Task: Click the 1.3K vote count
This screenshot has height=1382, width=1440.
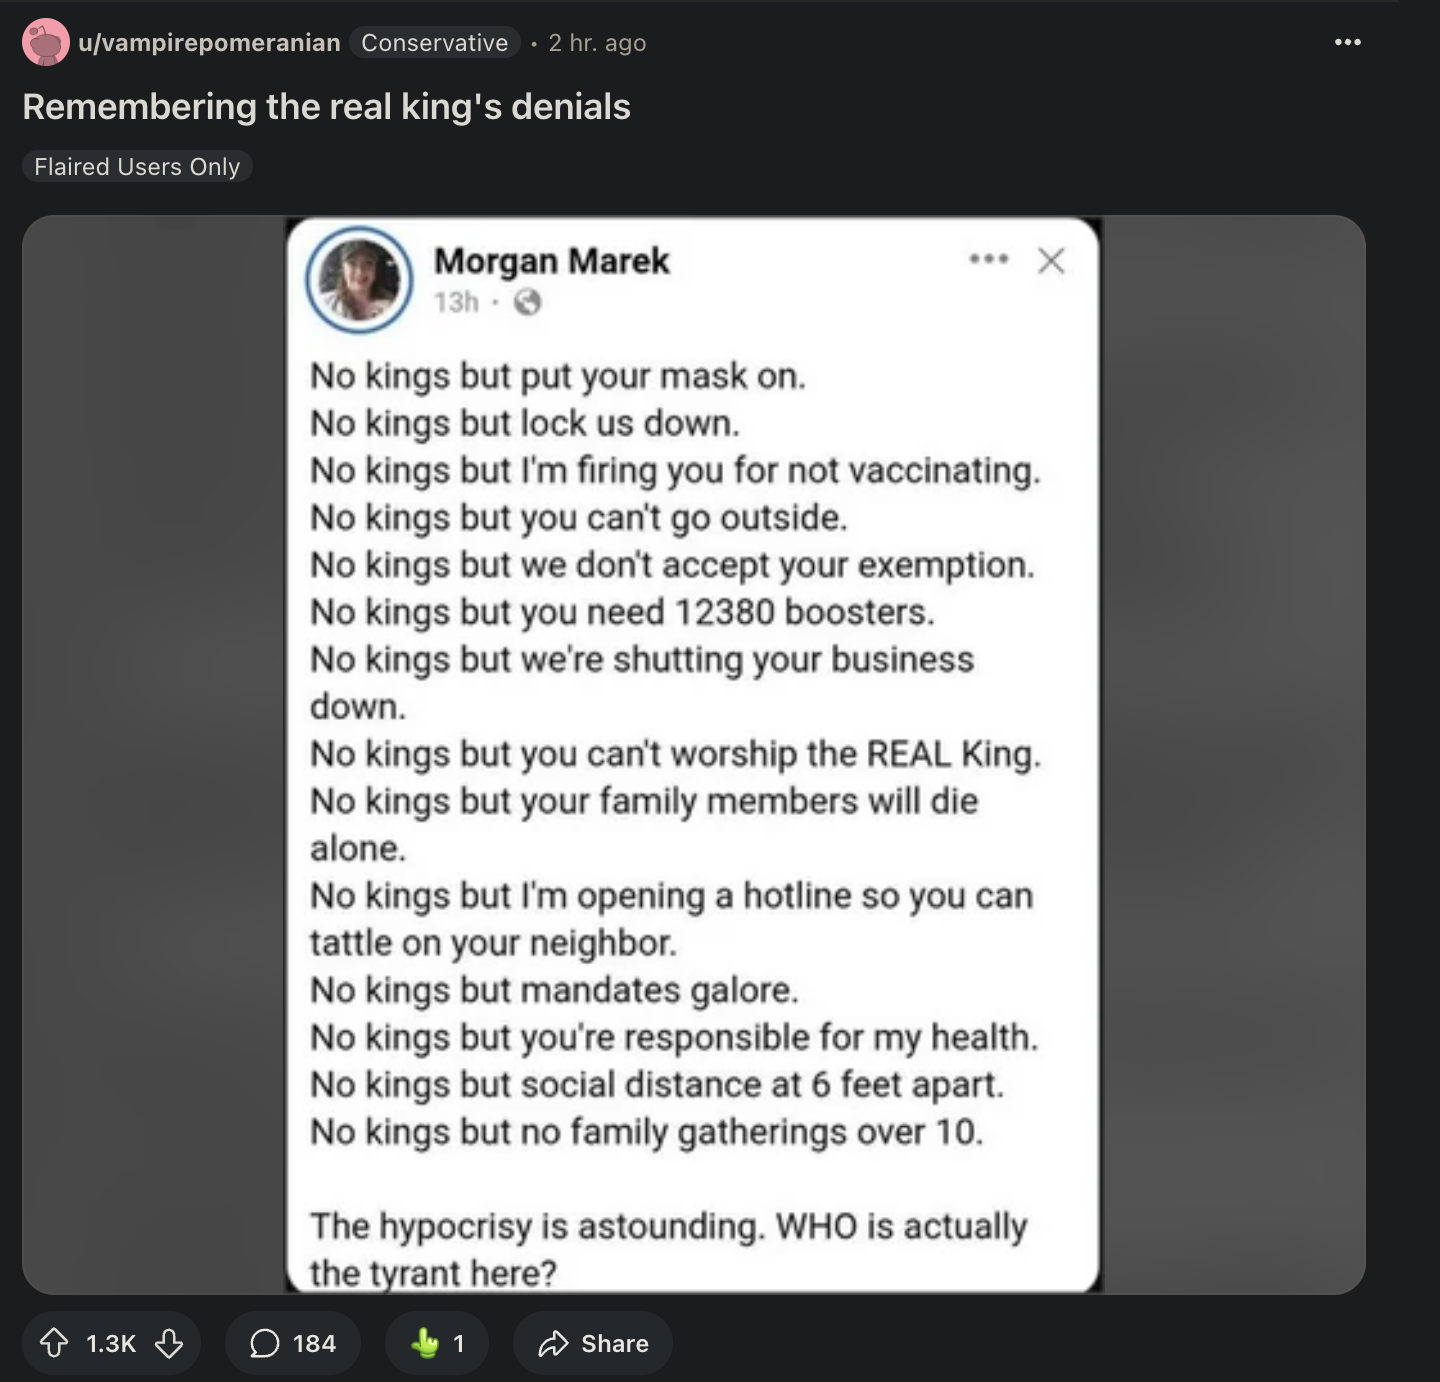Action: pos(111,1343)
